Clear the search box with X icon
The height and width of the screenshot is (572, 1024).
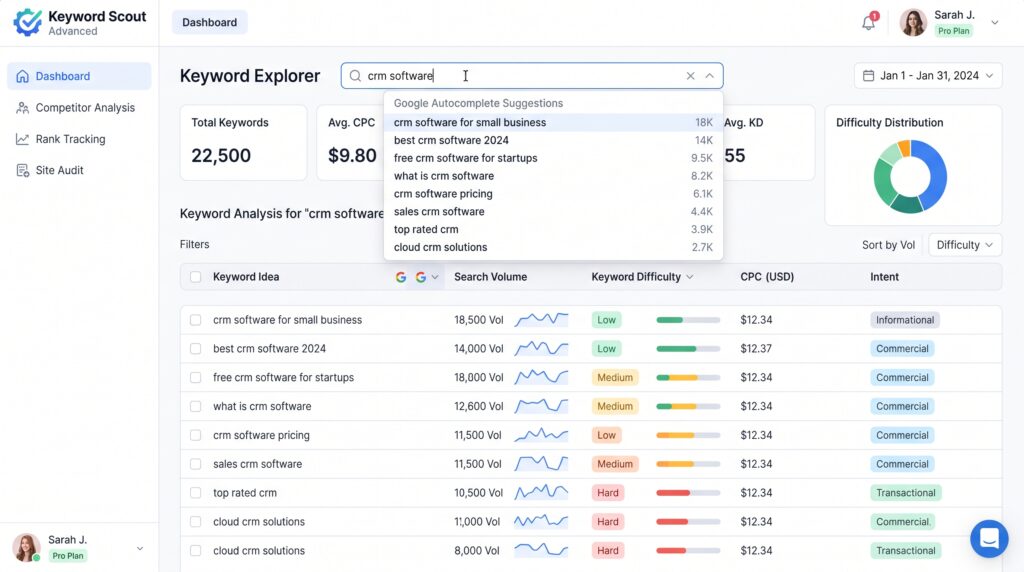pyautogui.click(x=690, y=76)
